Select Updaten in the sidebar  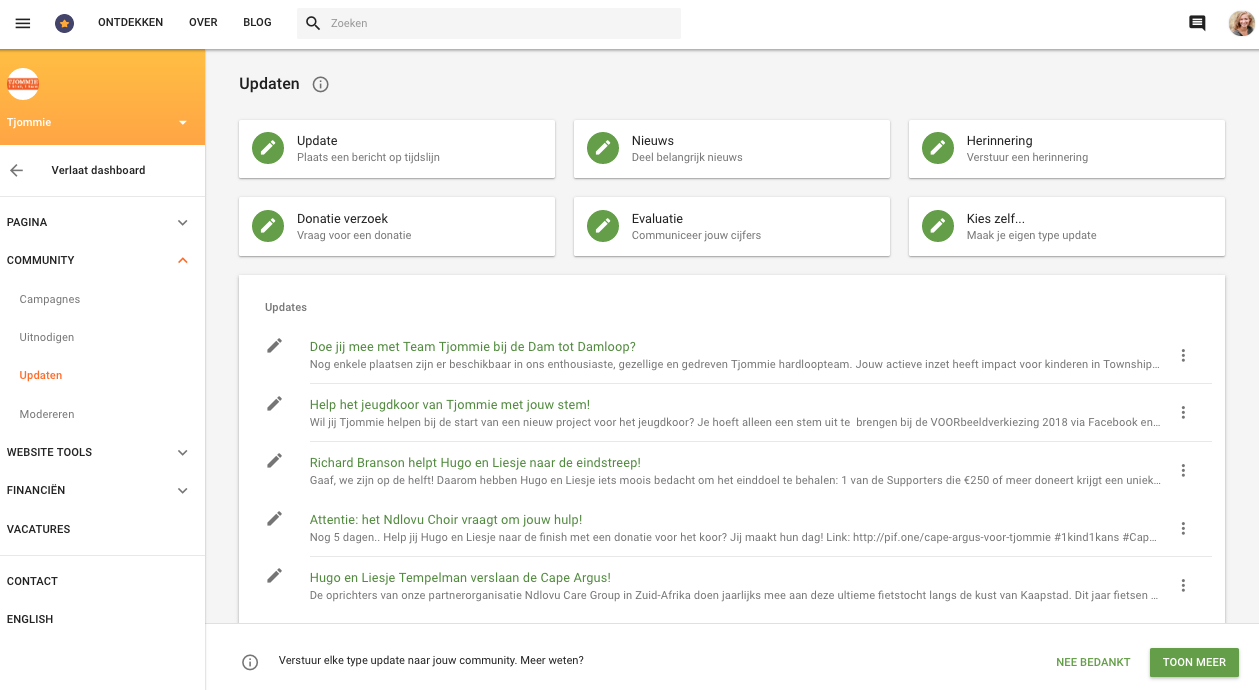[41, 375]
